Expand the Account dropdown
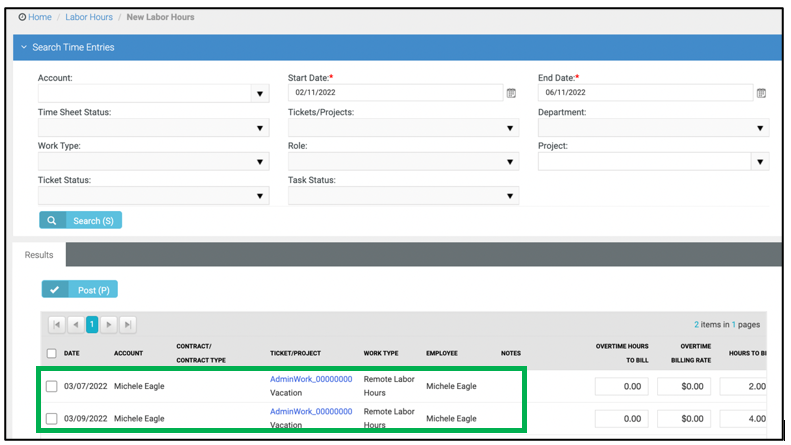Screen dimensions: 791x445 pos(260,94)
